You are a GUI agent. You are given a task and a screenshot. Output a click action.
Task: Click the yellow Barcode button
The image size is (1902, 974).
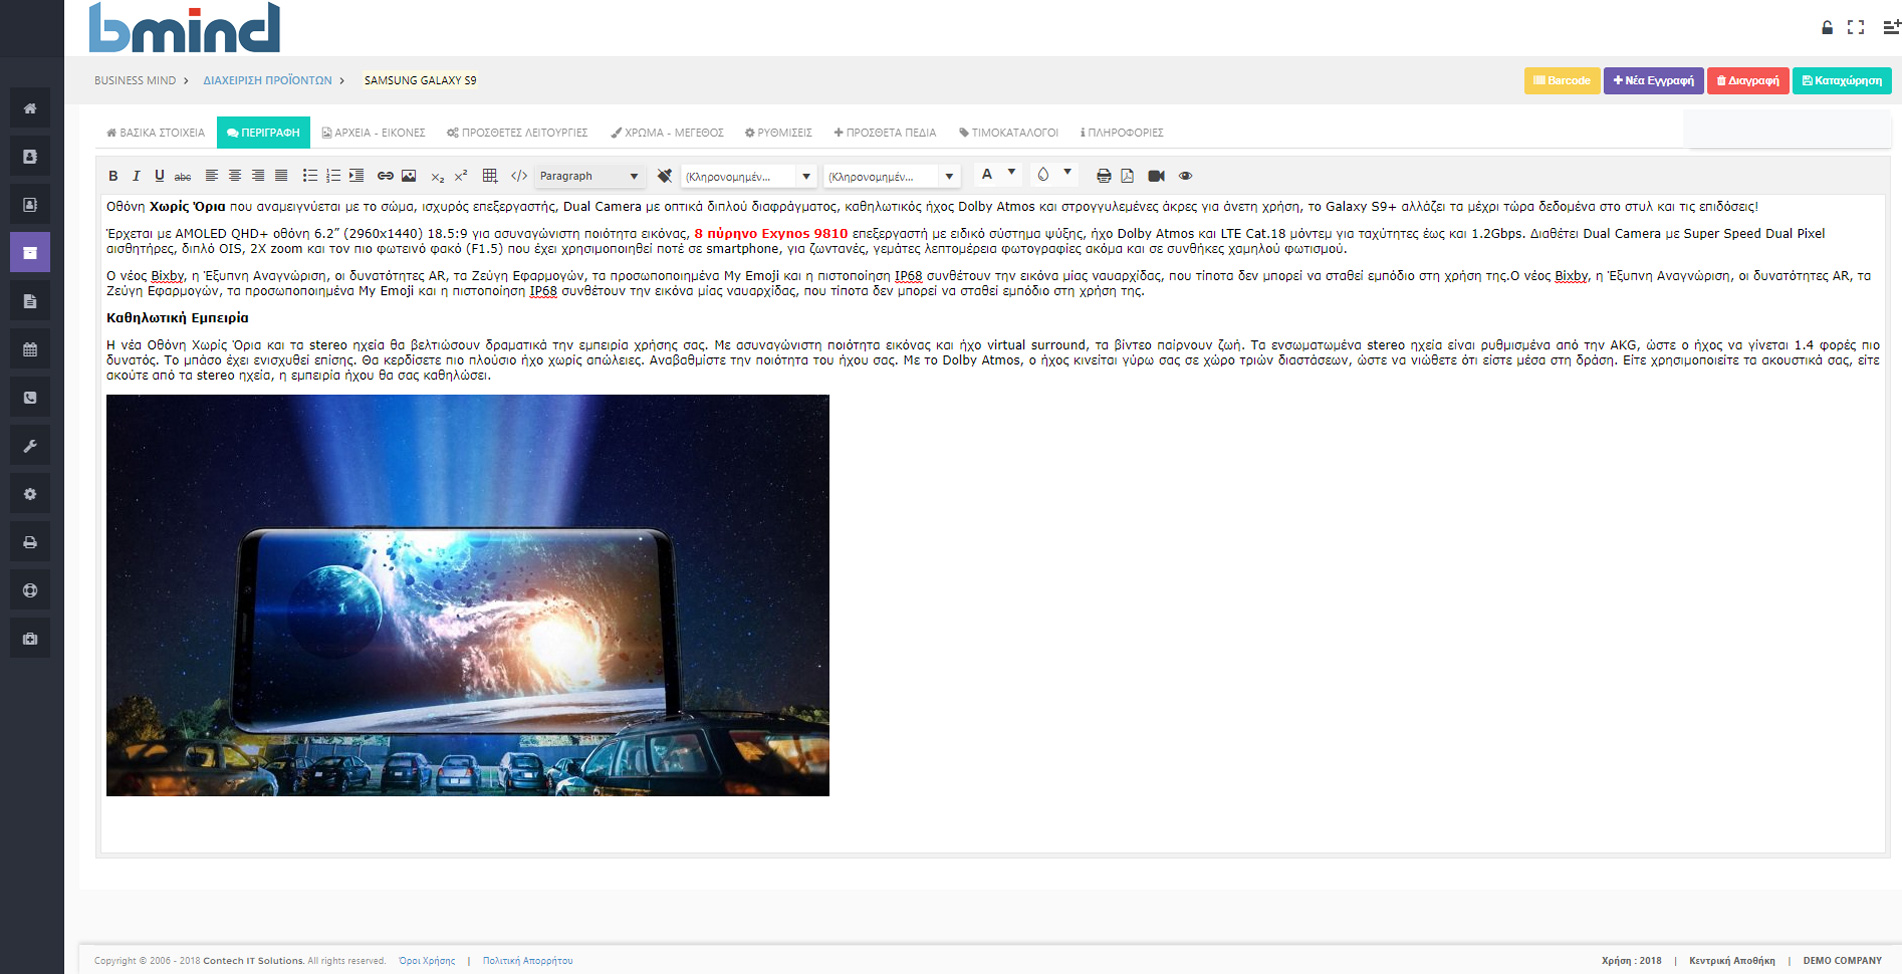pyautogui.click(x=1561, y=81)
